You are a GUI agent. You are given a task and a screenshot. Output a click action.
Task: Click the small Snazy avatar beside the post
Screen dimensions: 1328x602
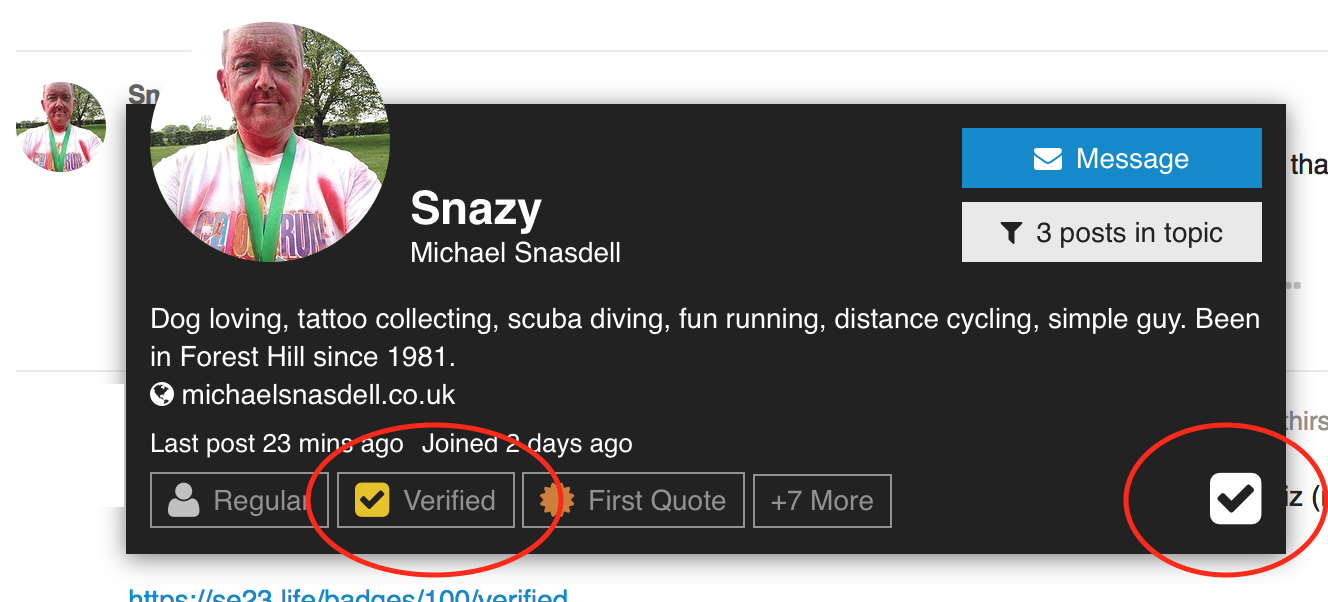(x=61, y=127)
